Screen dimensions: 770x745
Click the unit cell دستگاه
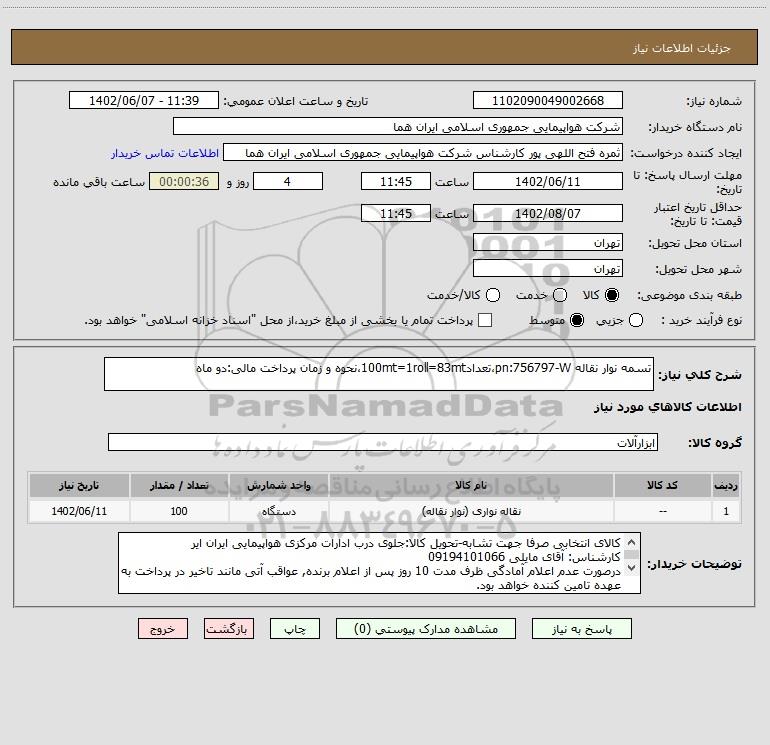click(278, 511)
